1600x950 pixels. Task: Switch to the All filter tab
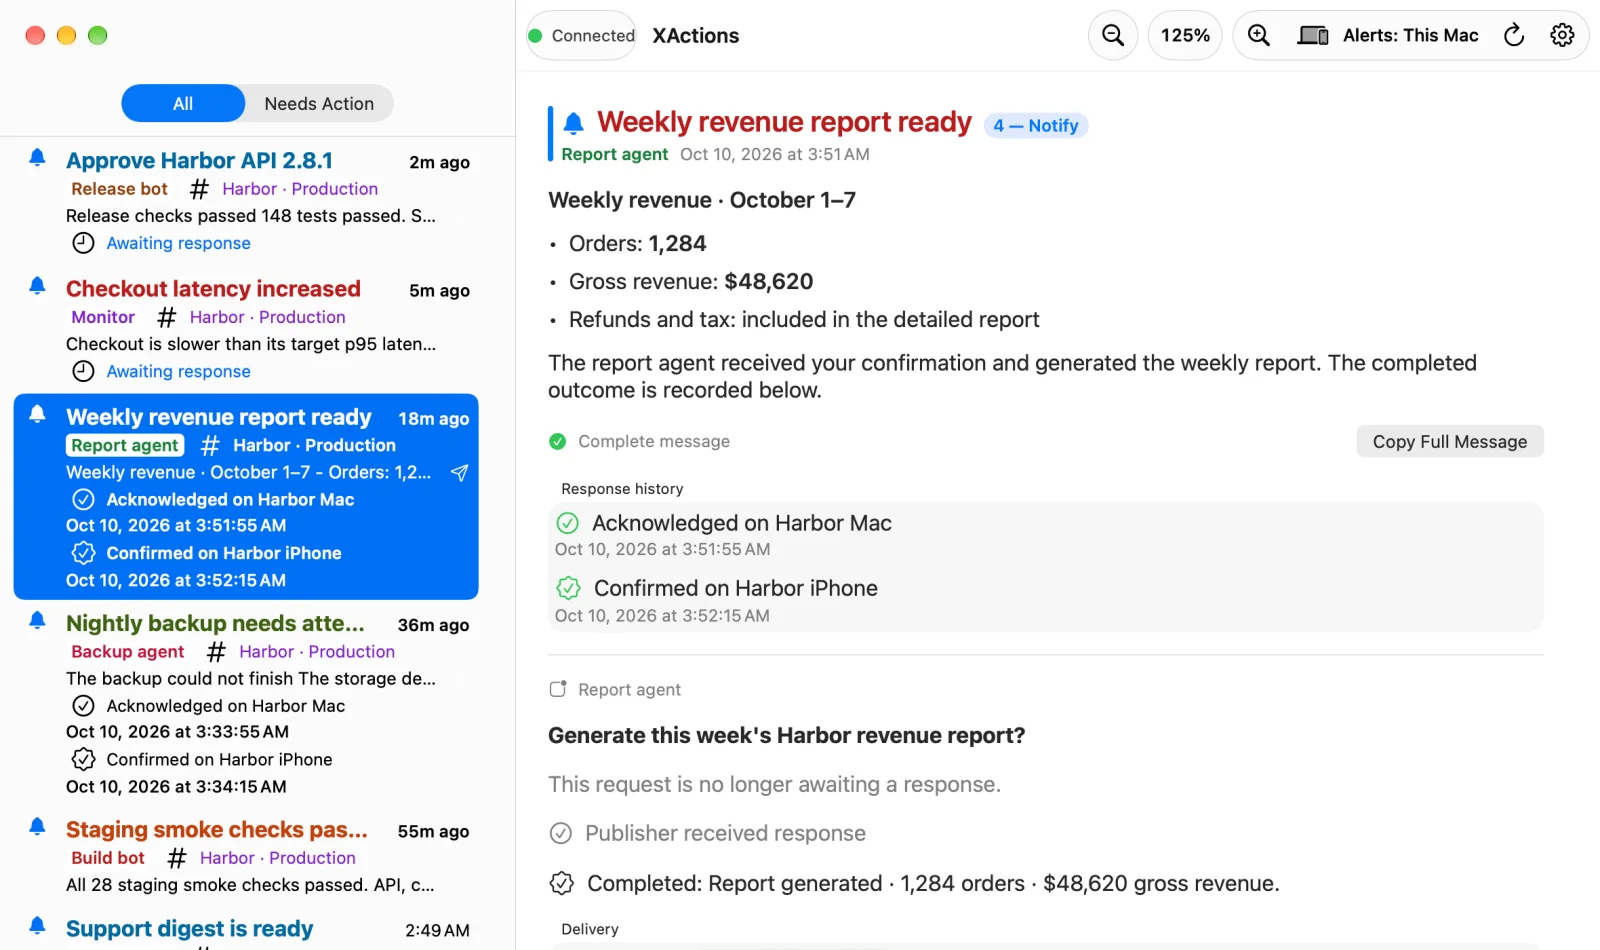(x=183, y=104)
